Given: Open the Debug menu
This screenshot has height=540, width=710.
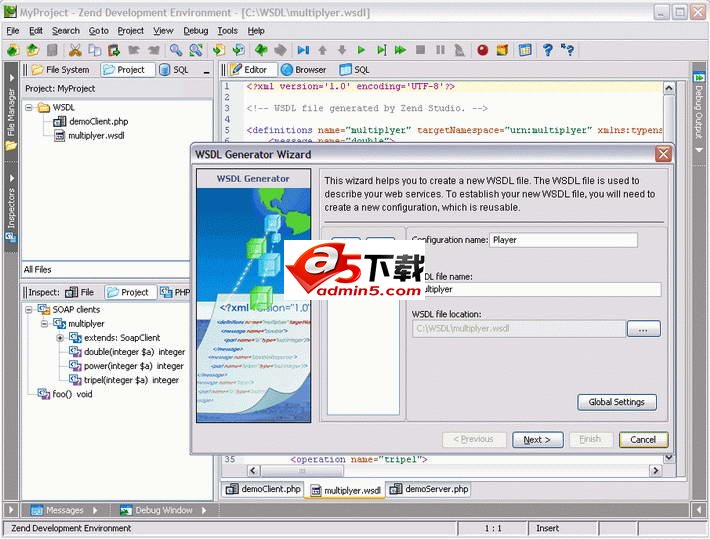Looking at the screenshot, I should [x=196, y=31].
